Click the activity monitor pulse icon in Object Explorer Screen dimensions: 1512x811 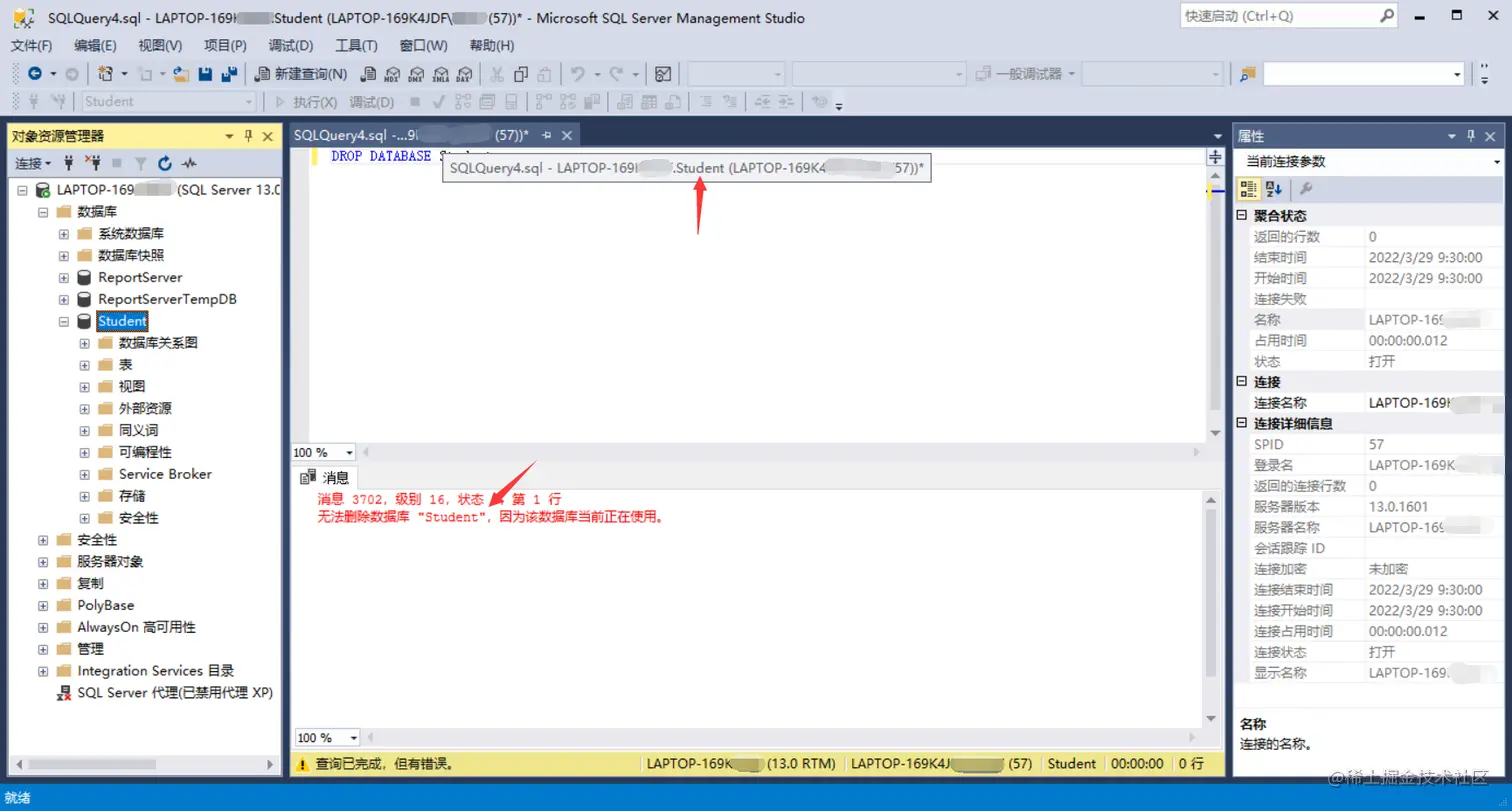189,163
